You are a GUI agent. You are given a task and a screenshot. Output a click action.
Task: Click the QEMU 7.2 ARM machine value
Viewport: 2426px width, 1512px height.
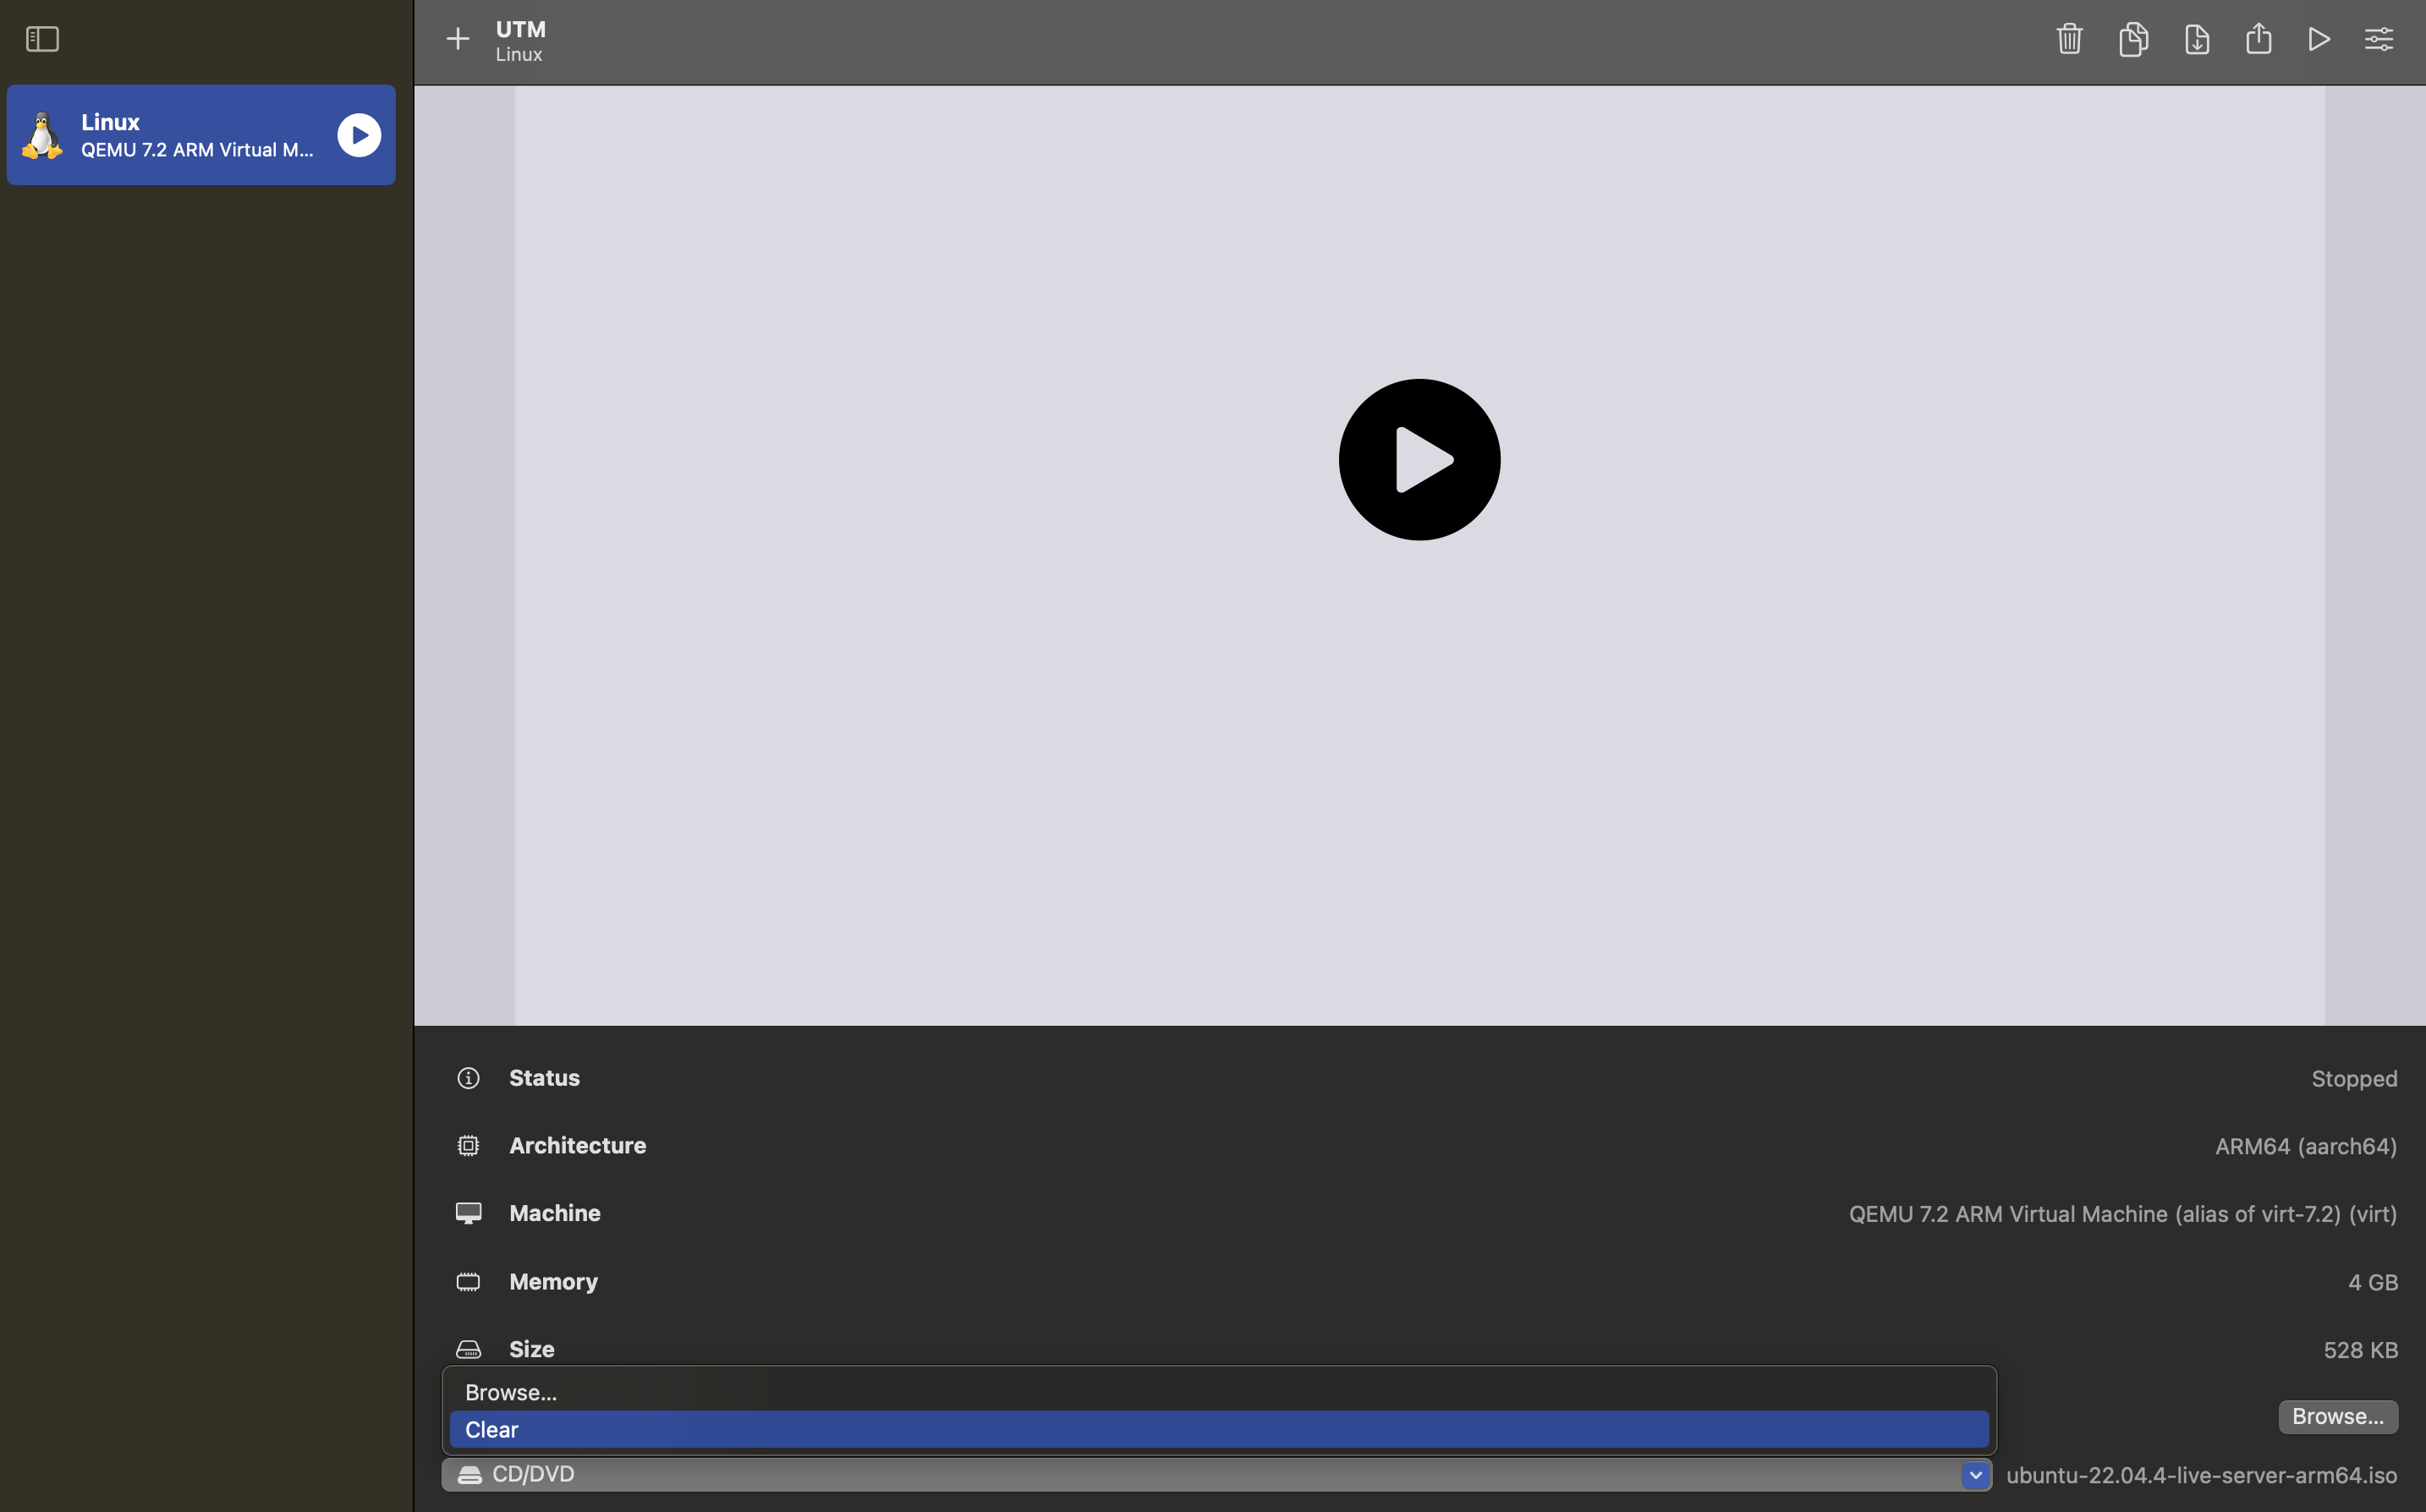2122,1214
